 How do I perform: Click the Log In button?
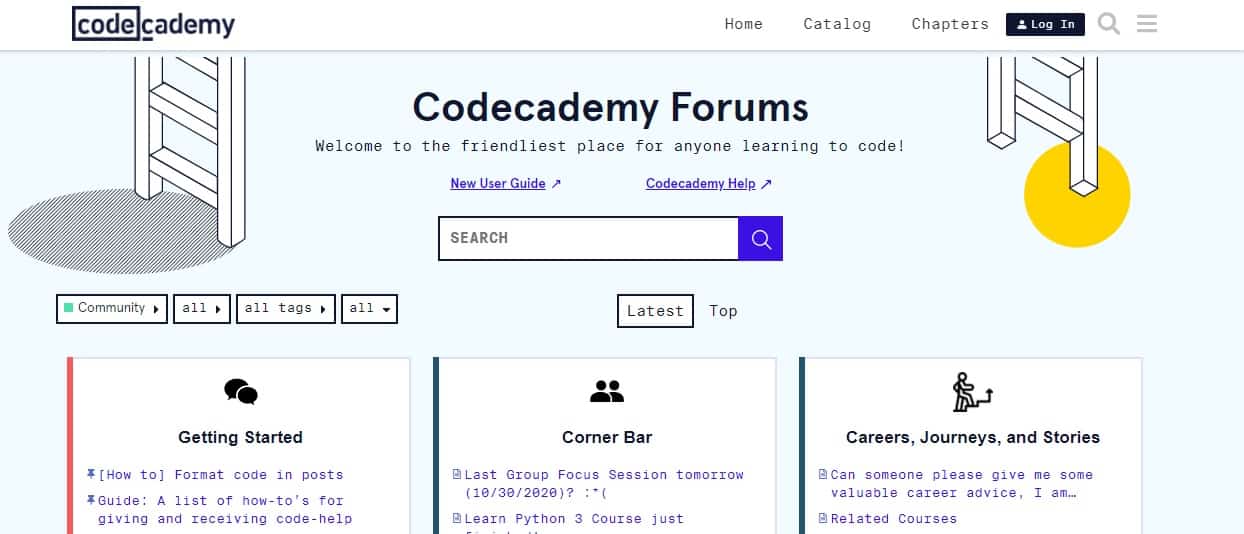[x=1045, y=24]
